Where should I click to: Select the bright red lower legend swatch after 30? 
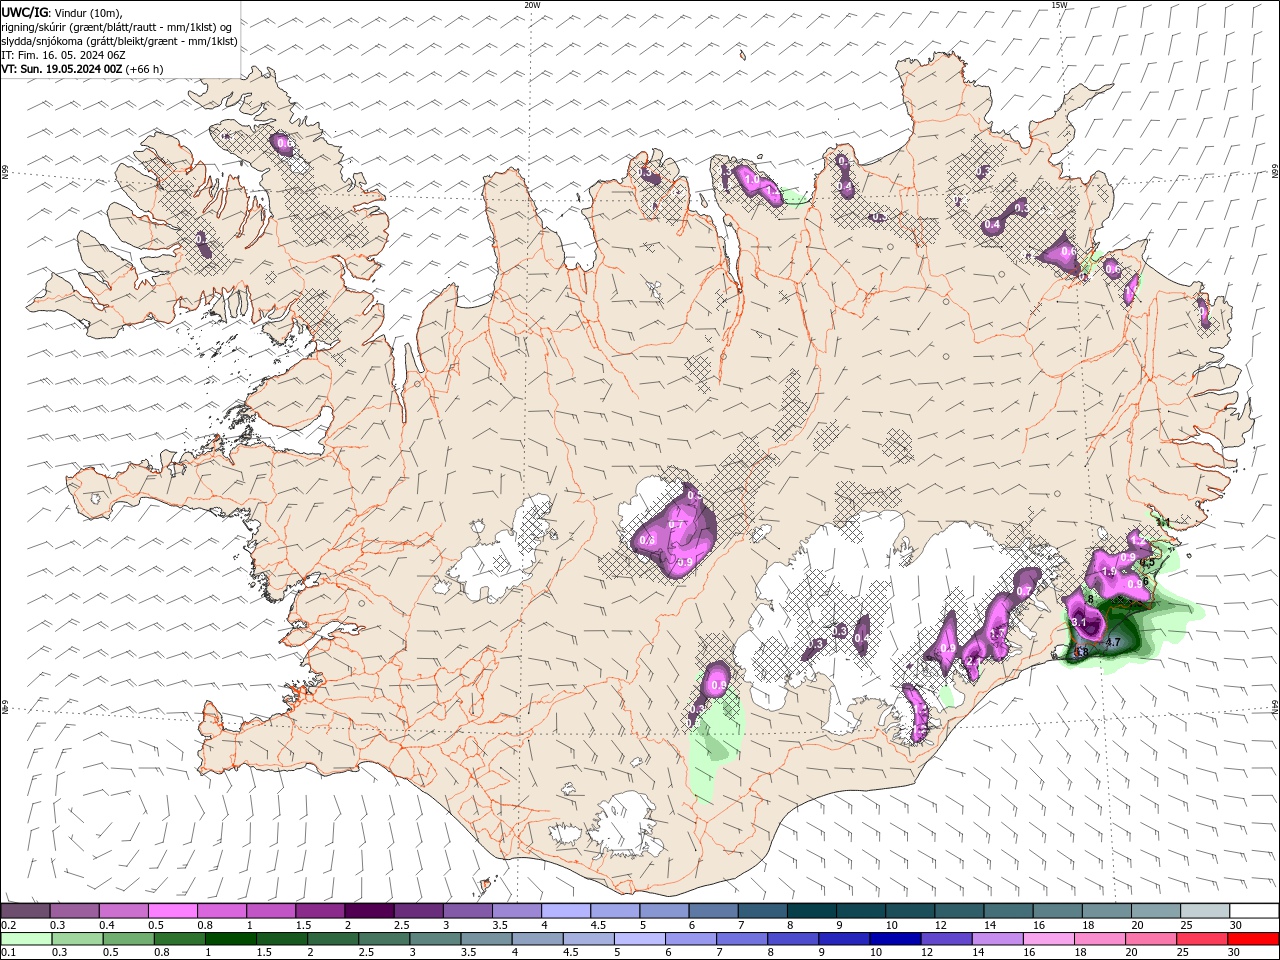(x=1253, y=939)
